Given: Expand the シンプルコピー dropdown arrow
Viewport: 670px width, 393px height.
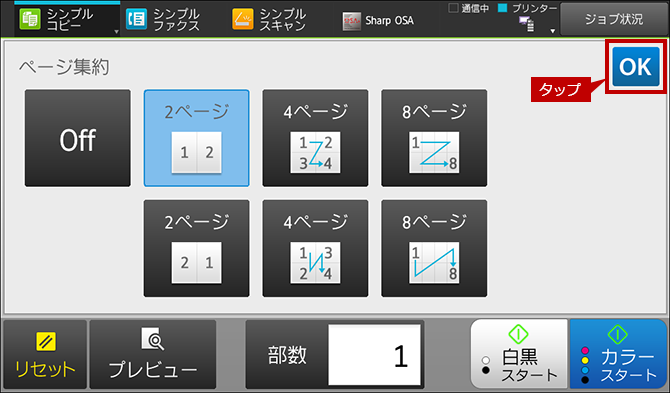Looking at the screenshot, I should 117,32.
